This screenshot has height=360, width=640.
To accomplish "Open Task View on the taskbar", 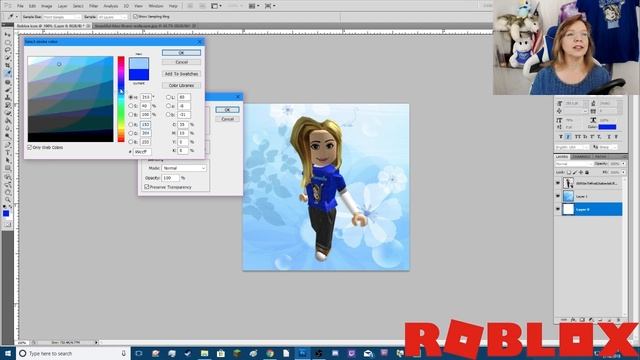I will coord(139,353).
